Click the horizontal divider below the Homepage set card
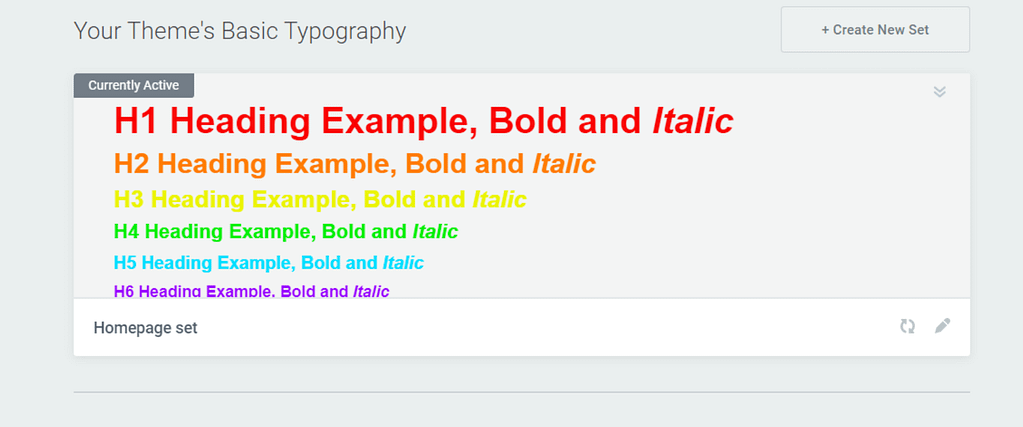The image size is (1023, 427). [521, 392]
